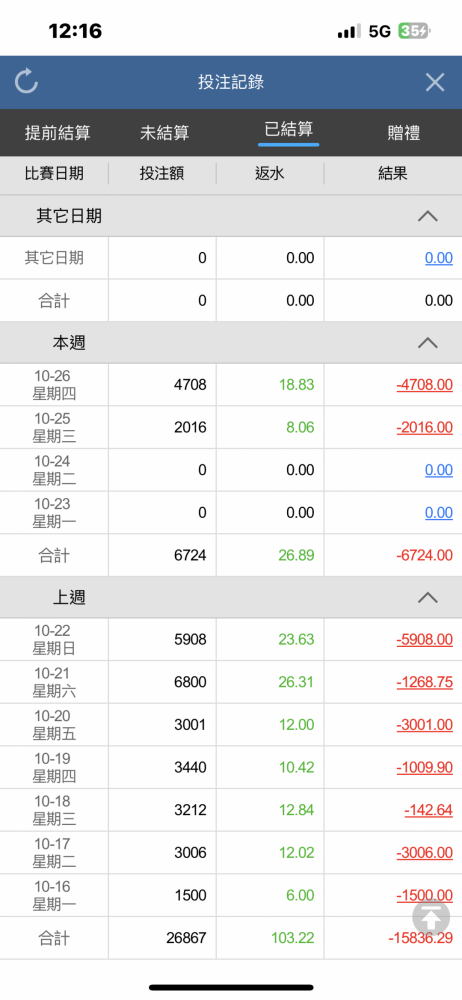The width and height of the screenshot is (462, 1000).
Task: Open the 贈禮 tab
Action: (403, 133)
